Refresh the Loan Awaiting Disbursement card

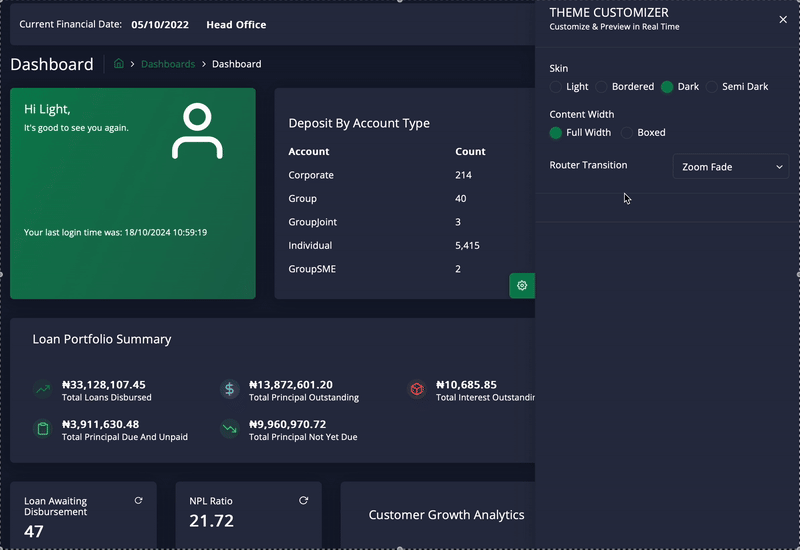138,500
